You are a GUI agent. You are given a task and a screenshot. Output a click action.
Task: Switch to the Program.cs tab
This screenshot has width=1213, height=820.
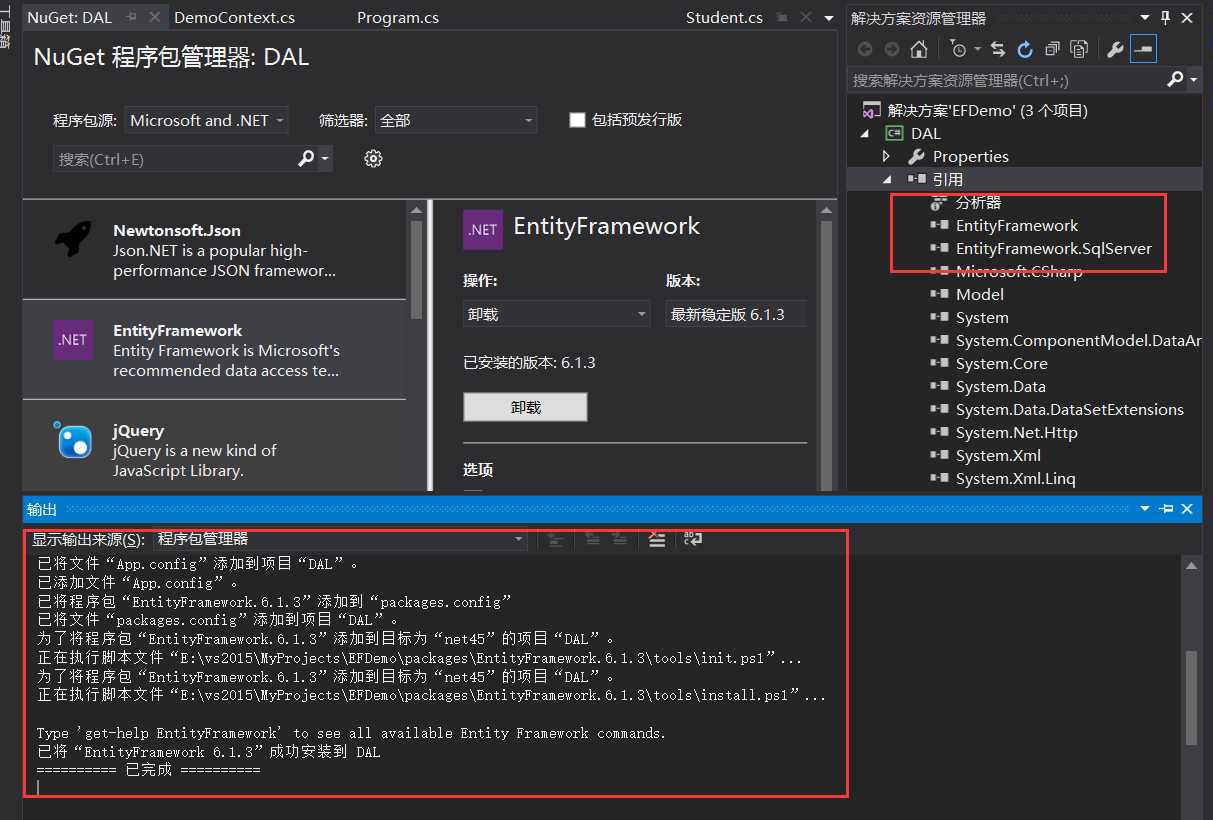point(398,18)
